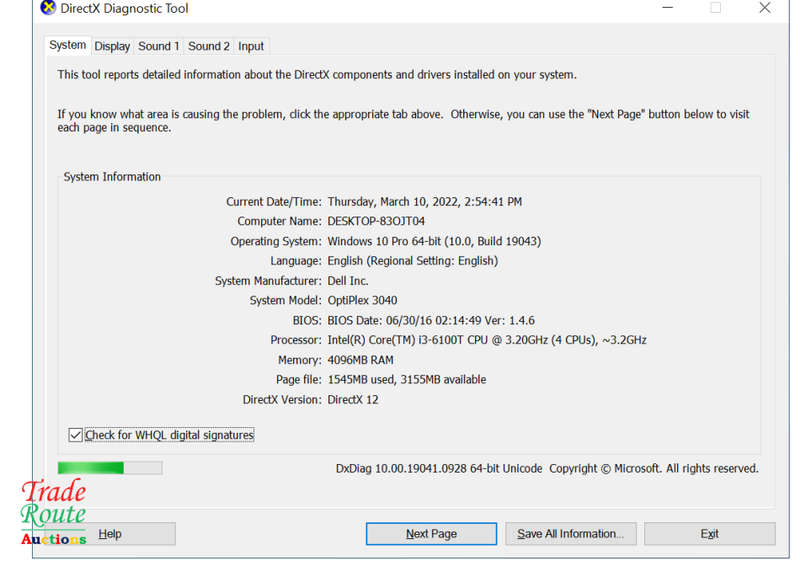
Task: Click manufacturer value 'Dell Inc.'
Action: pos(348,281)
